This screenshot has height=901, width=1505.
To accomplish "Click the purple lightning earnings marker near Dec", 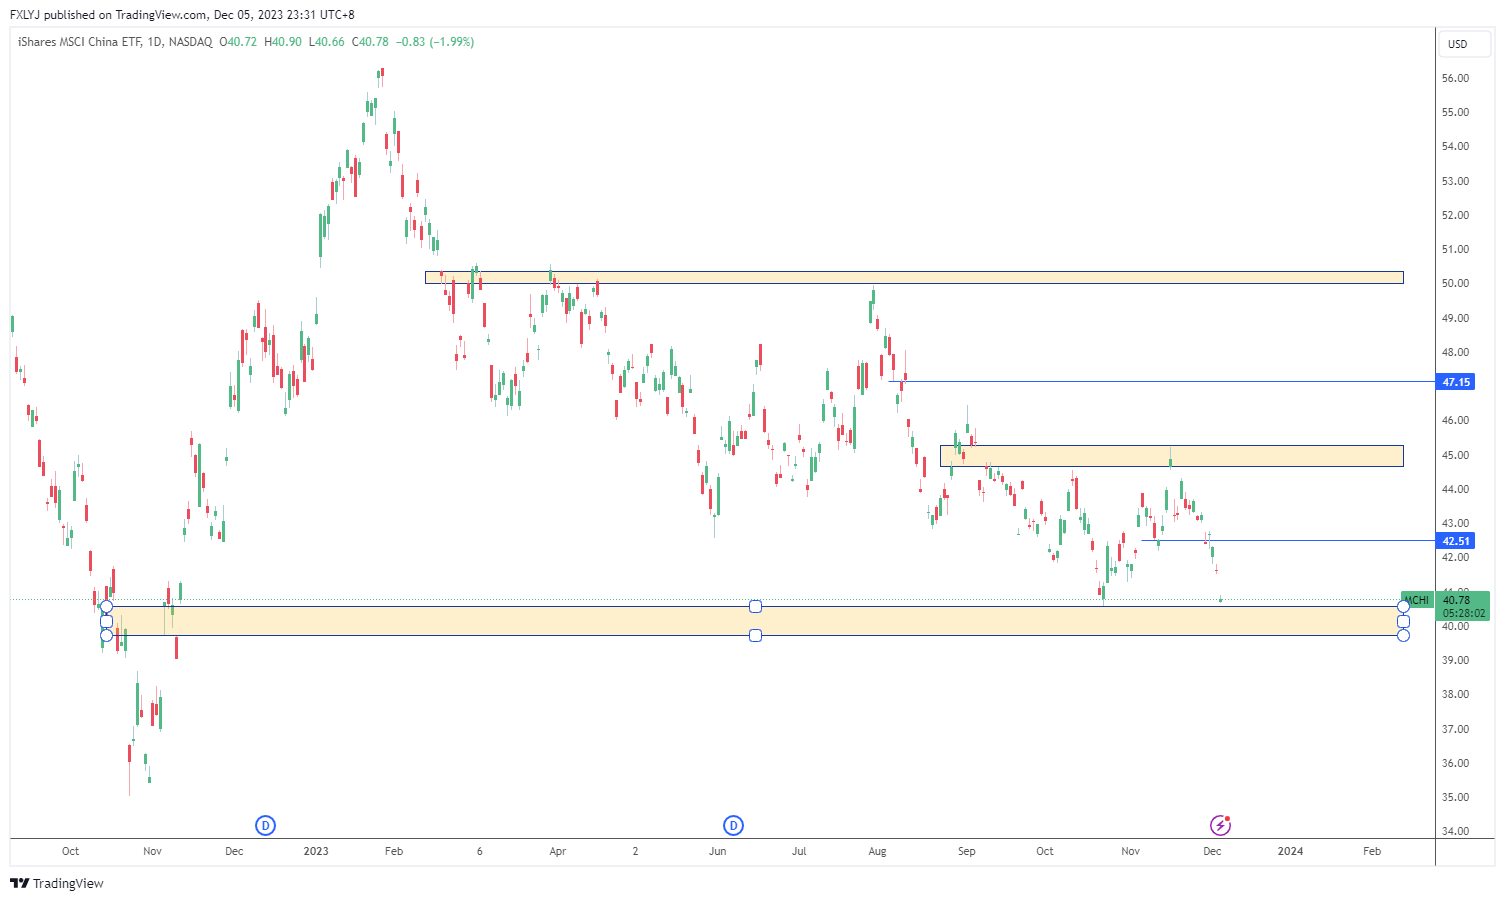I will (x=1220, y=825).
